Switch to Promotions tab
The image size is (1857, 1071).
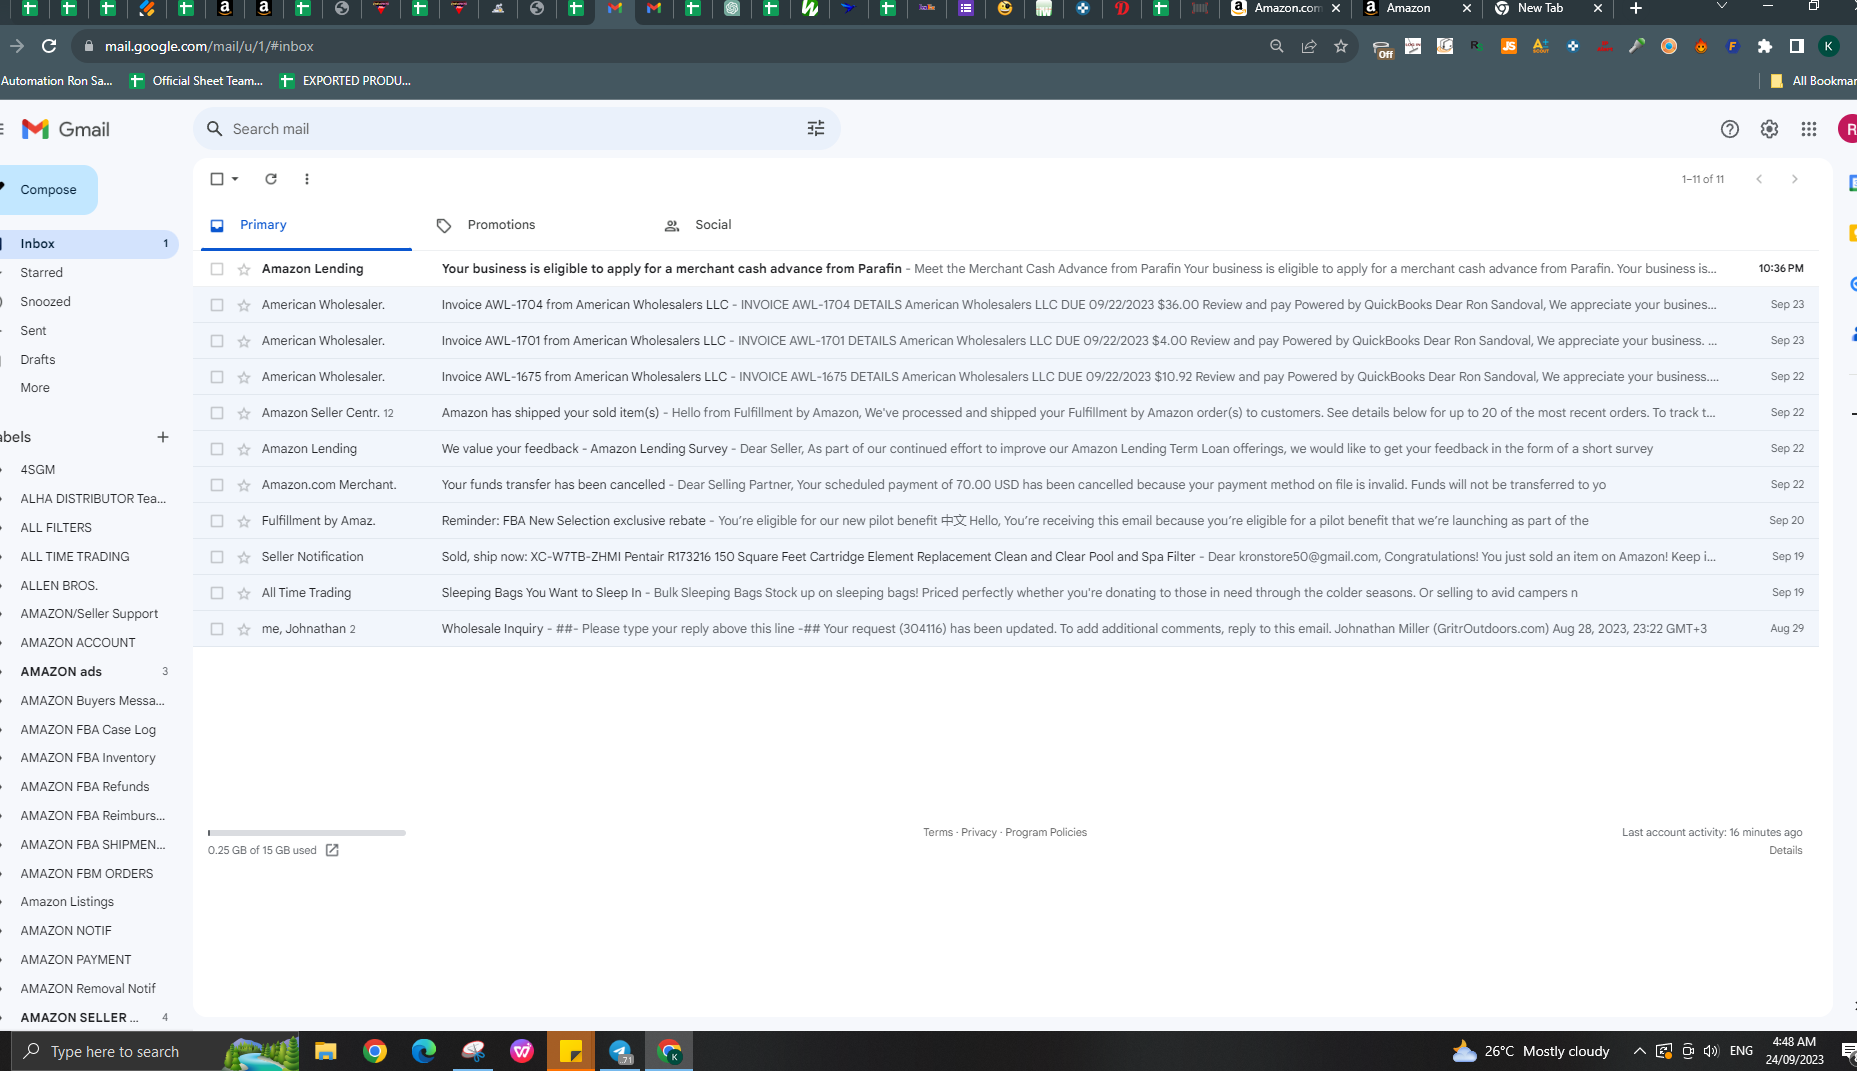pyautogui.click(x=501, y=225)
